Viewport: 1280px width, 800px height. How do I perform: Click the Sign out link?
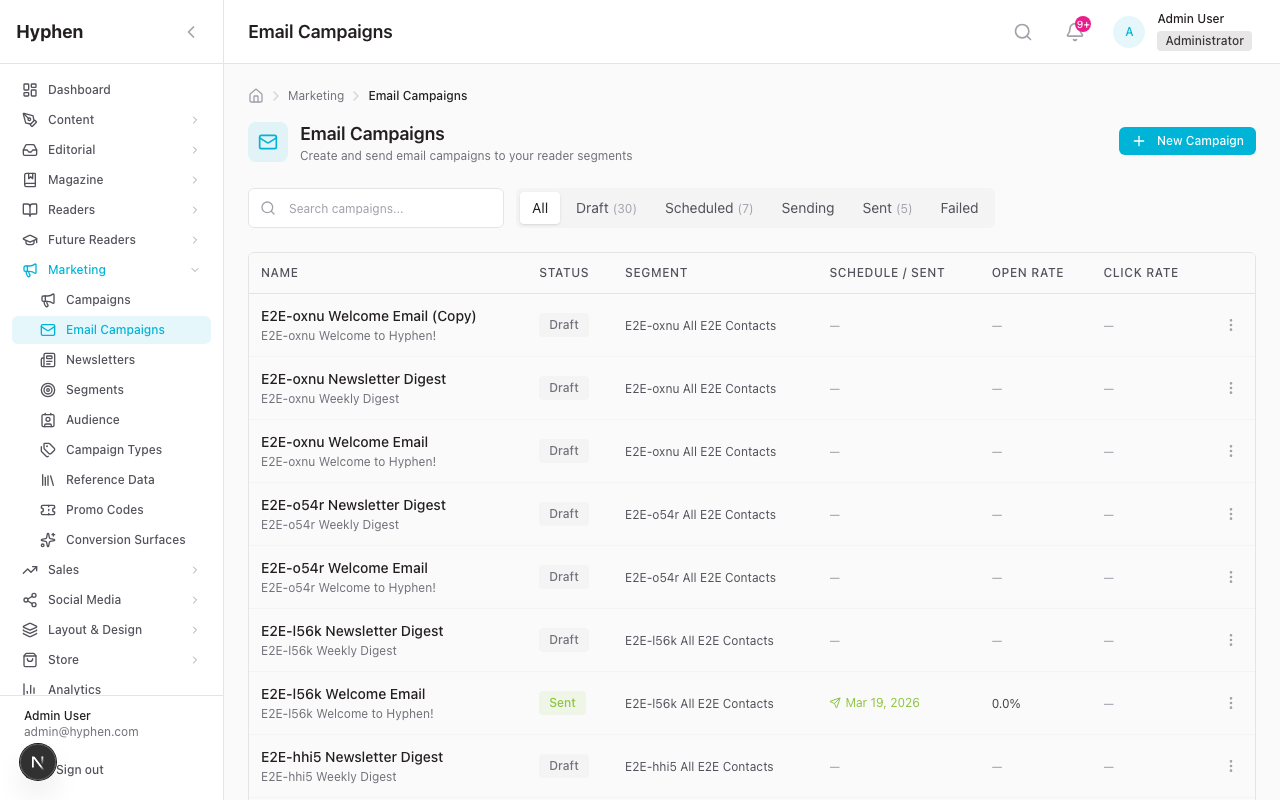click(x=81, y=769)
